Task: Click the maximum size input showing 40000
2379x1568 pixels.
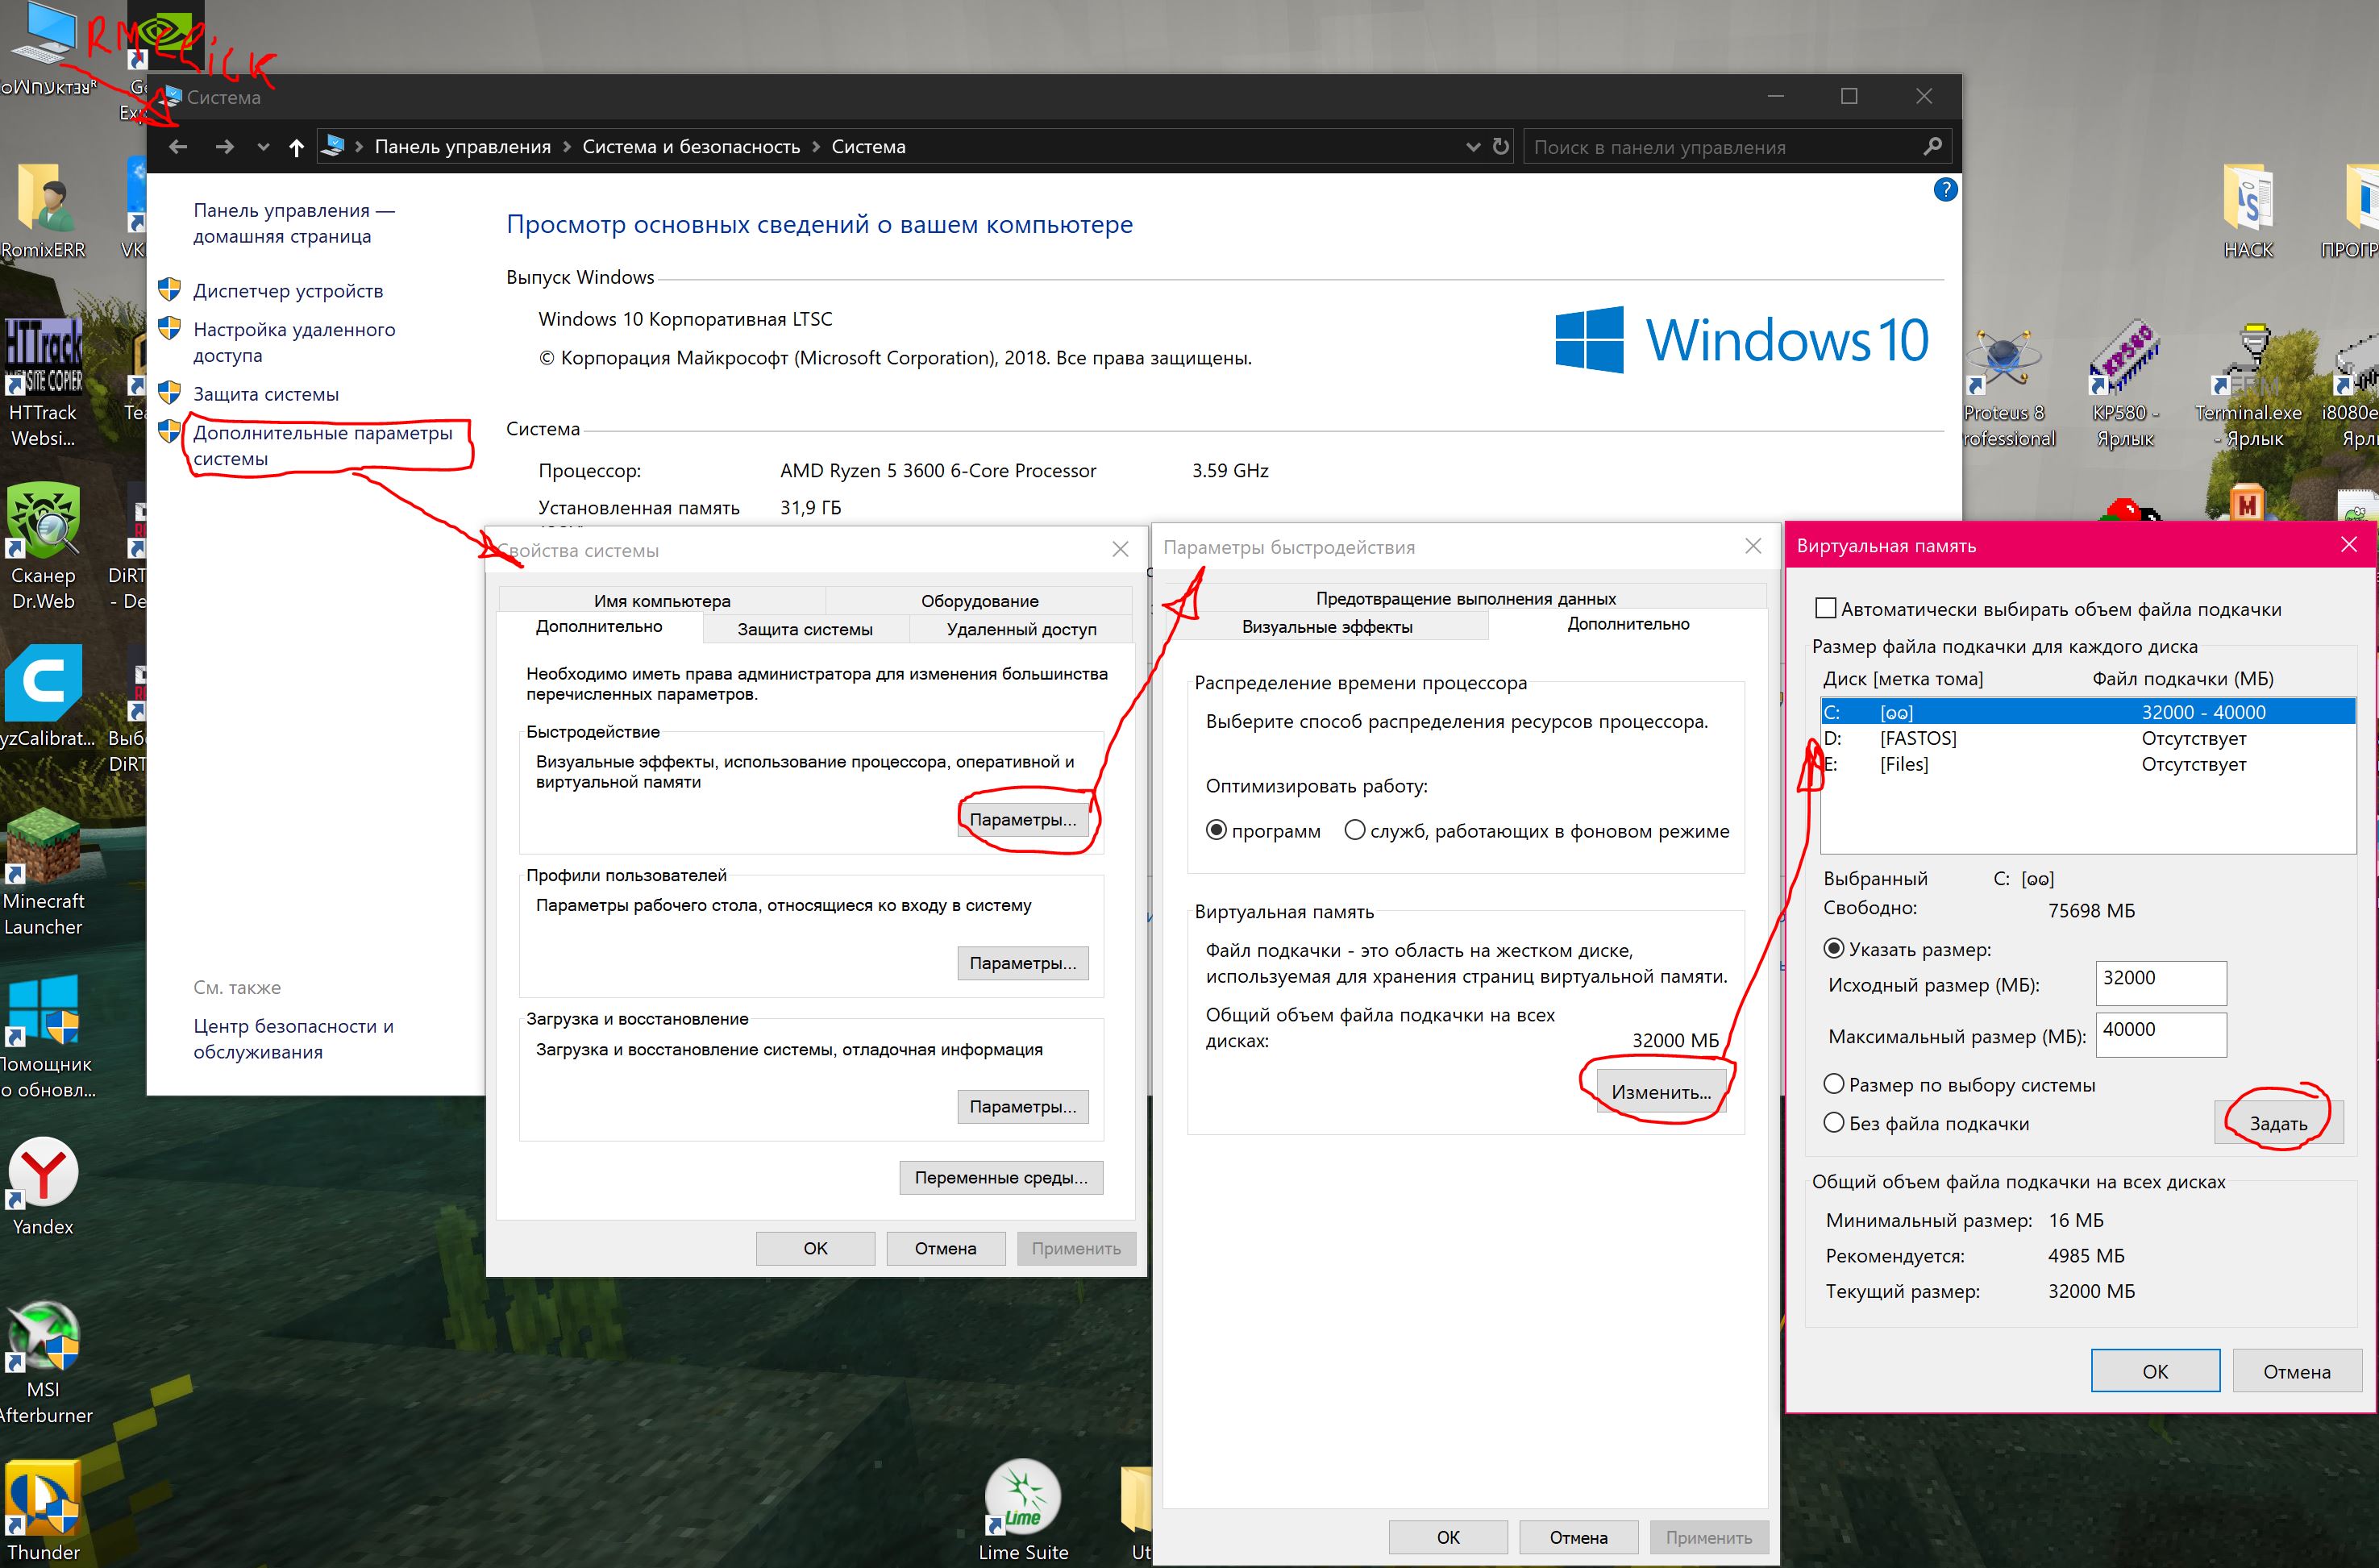Action: 2160,1035
